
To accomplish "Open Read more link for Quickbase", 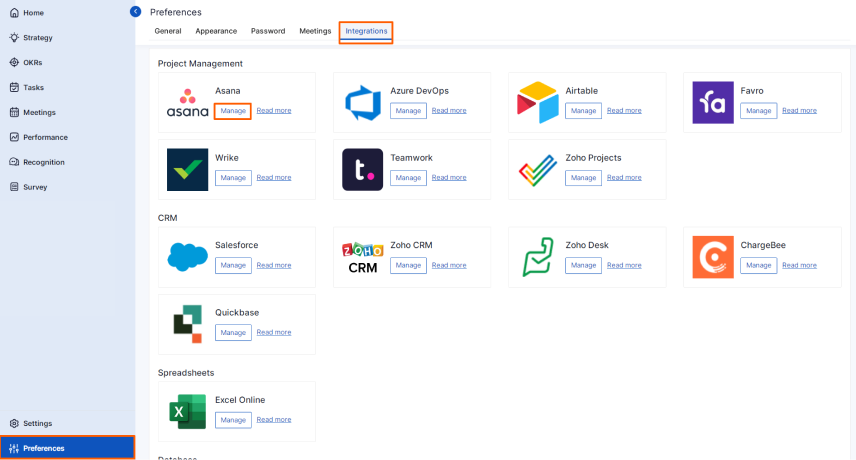I will (274, 332).
